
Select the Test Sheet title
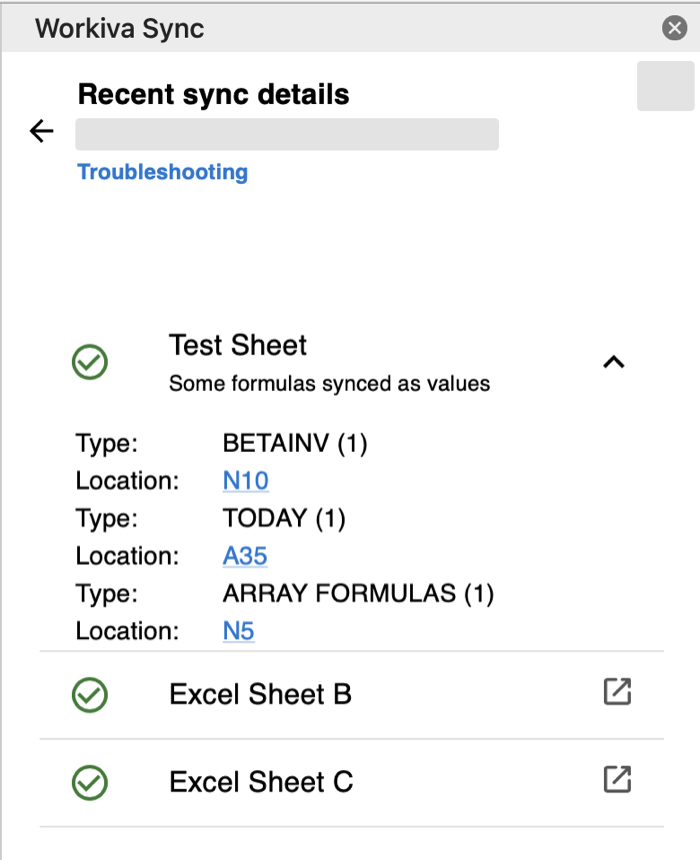pyautogui.click(x=238, y=345)
